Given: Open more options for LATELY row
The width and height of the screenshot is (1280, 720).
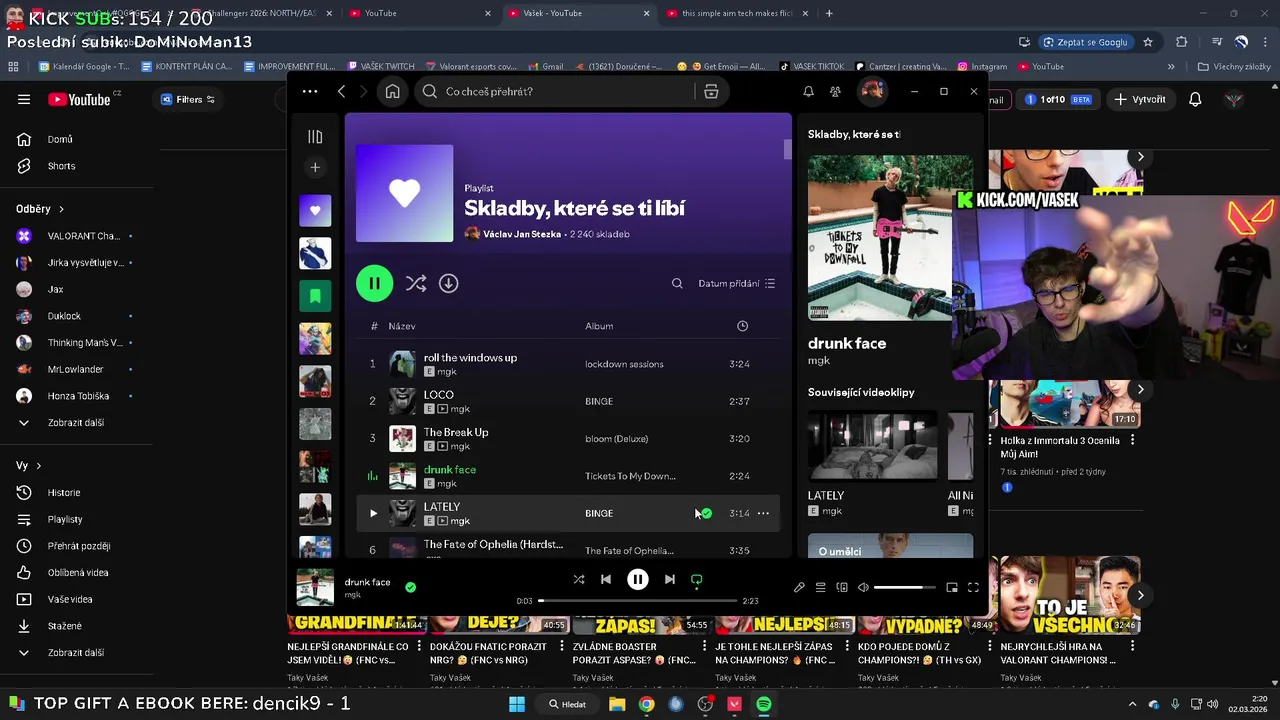Looking at the screenshot, I should [763, 513].
